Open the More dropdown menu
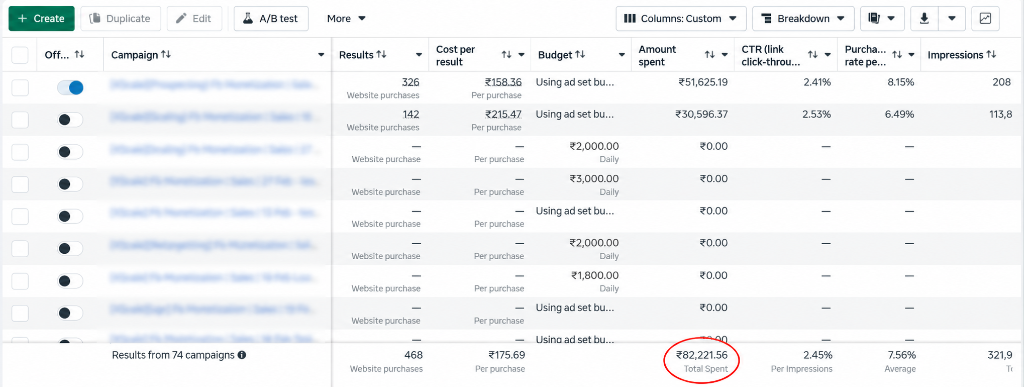 (x=346, y=18)
